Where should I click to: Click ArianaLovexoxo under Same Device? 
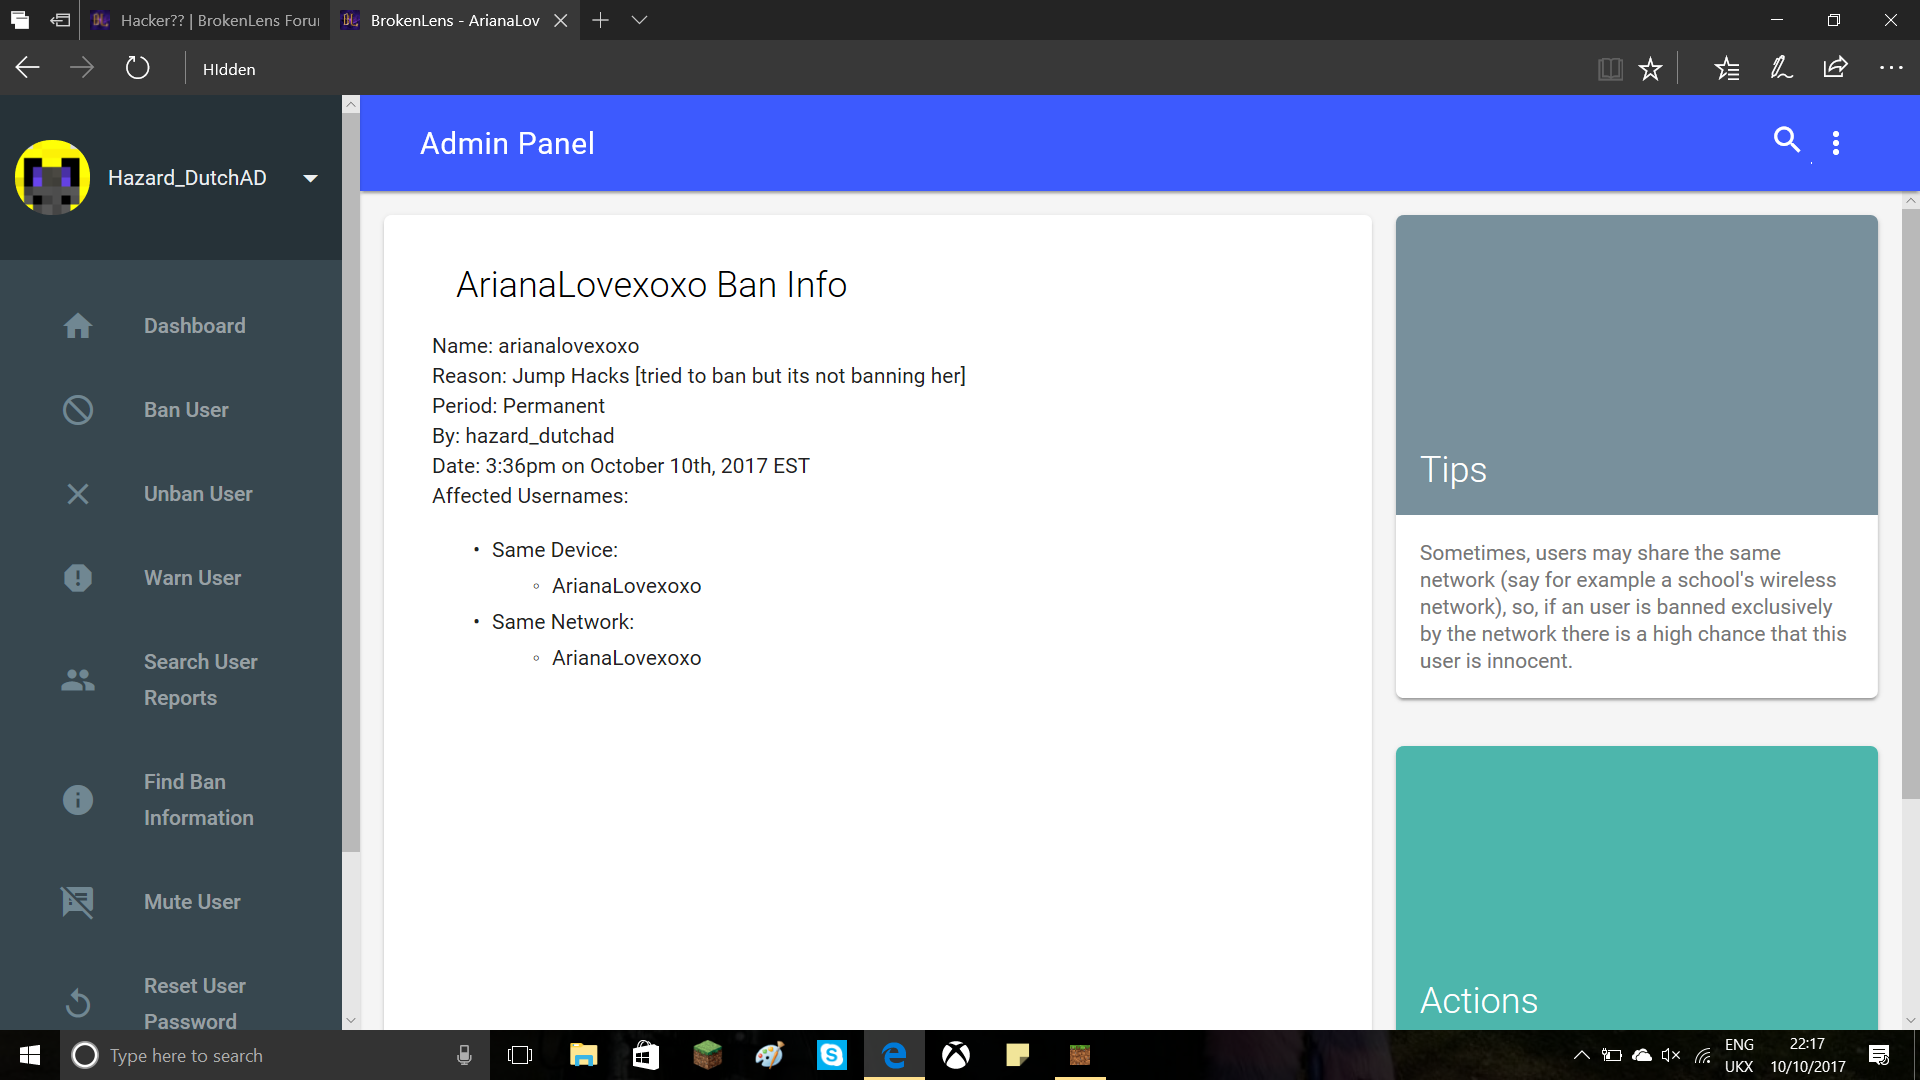click(627, 586)
